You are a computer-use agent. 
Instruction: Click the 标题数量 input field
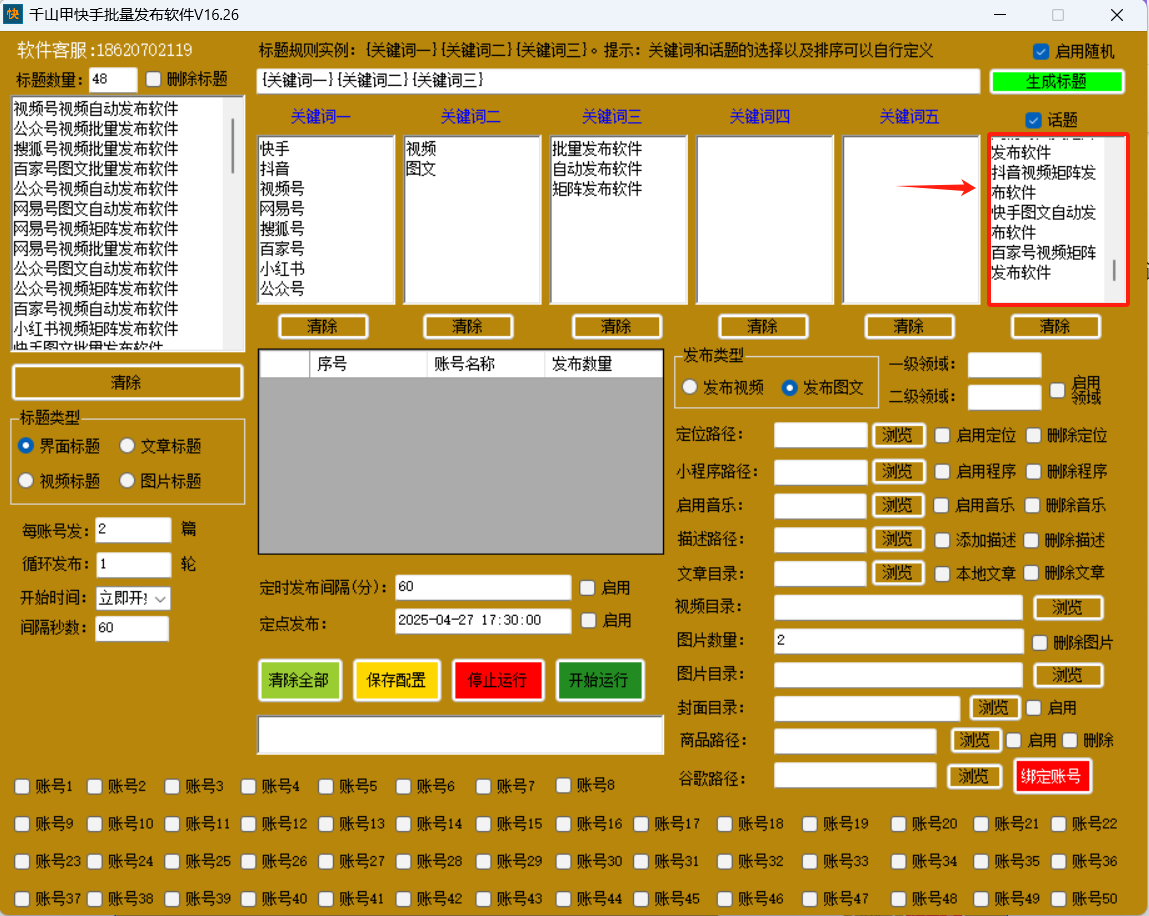click(112, 80)
